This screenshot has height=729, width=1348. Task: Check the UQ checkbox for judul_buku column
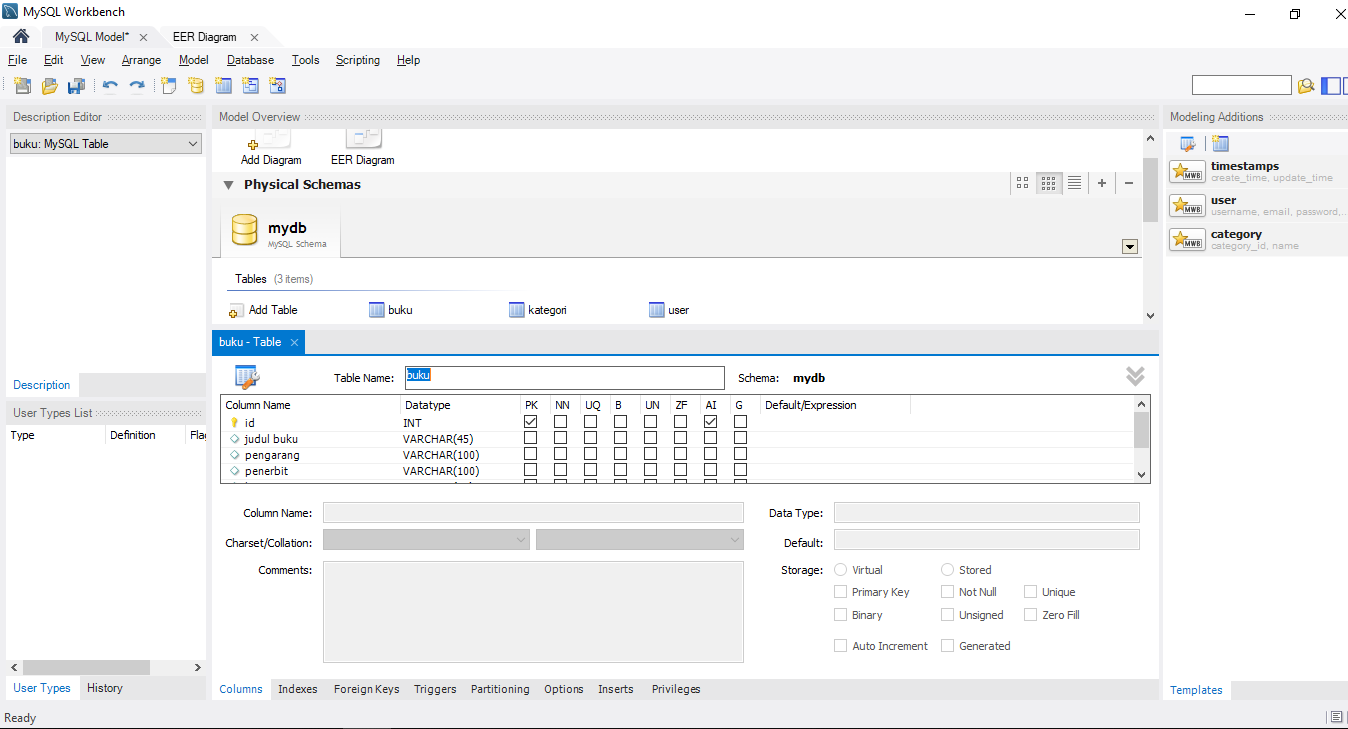coord(591,437)
